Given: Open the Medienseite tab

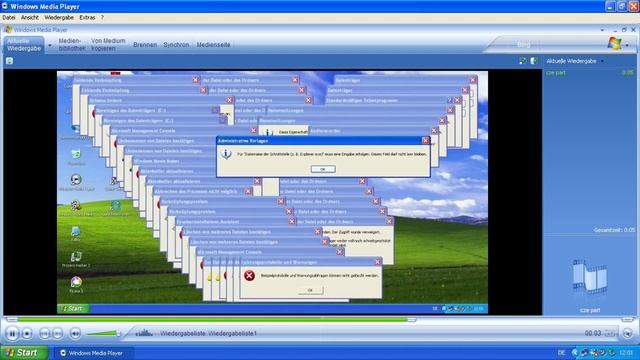Looking at the screenshot, I should tap(213, 44).
